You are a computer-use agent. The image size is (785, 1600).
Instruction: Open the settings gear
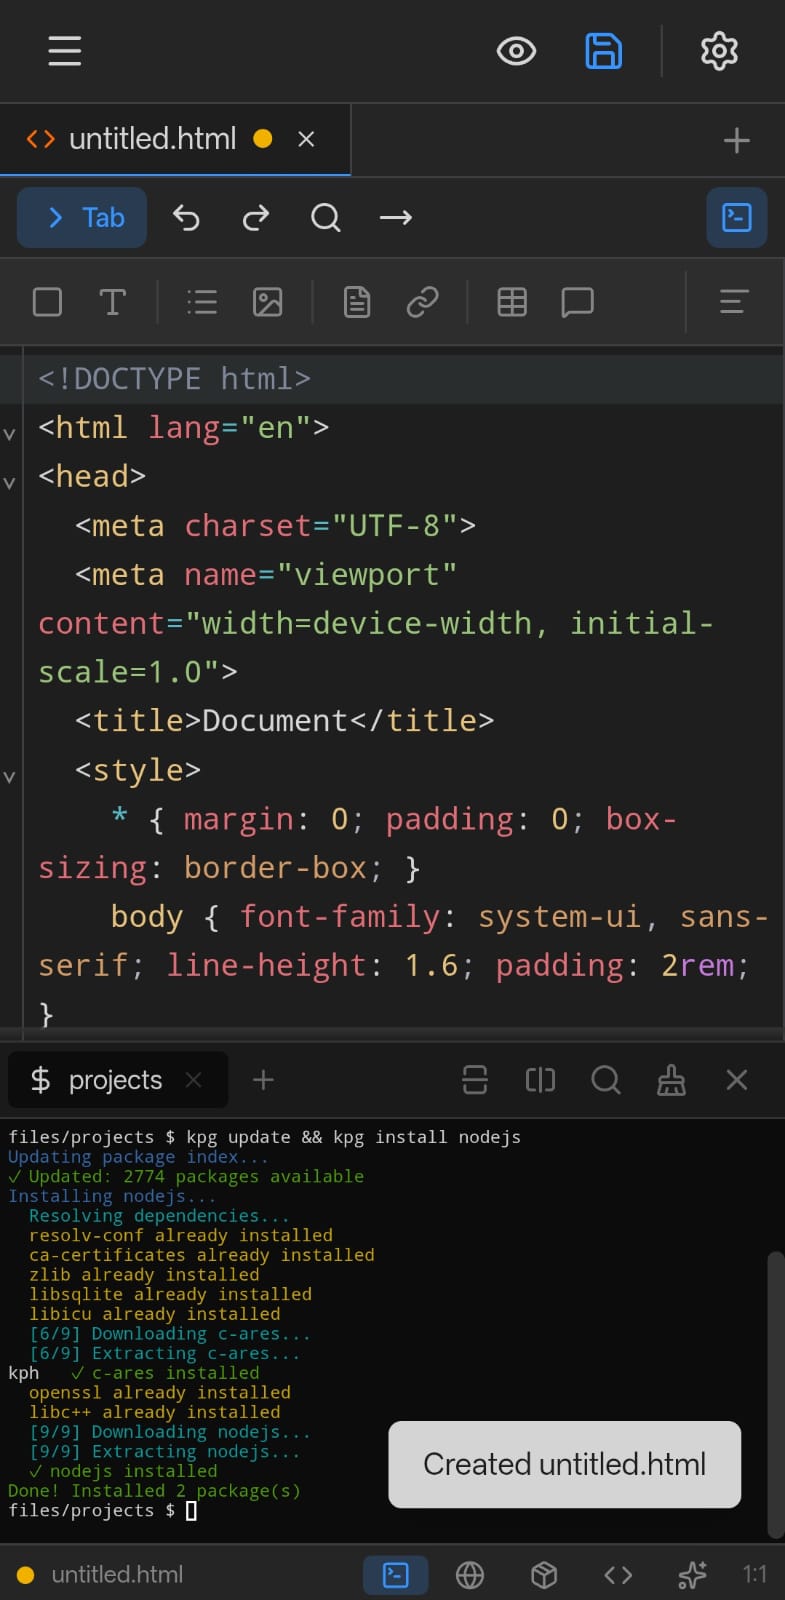pos(719,51)
